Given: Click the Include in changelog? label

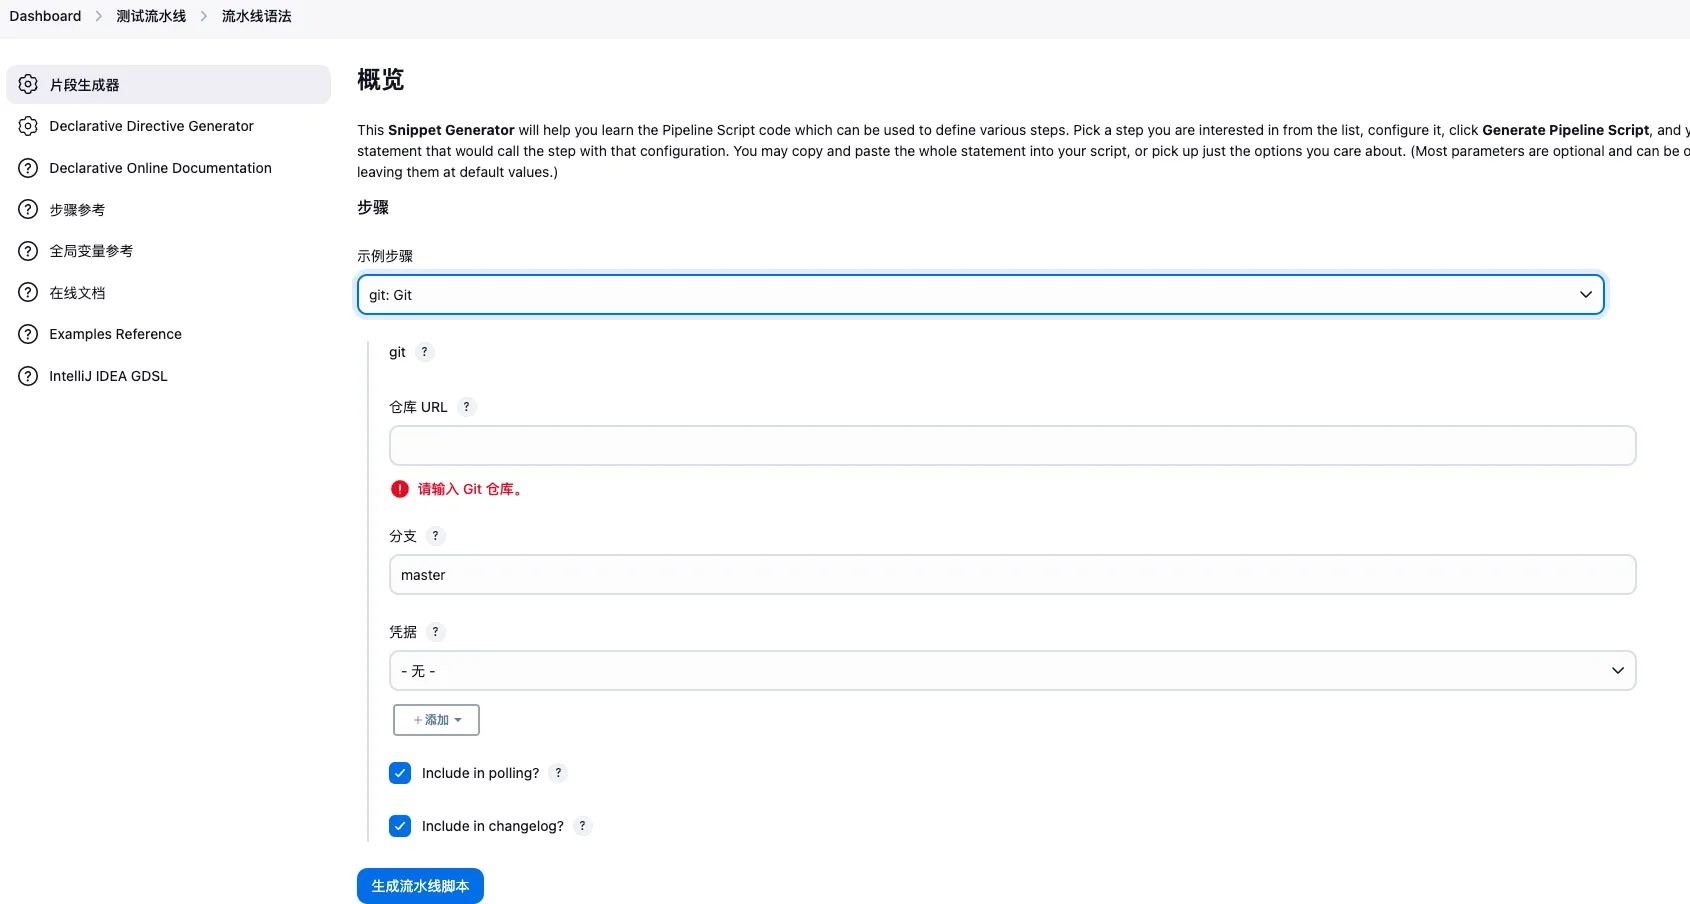Looking at the screenshot, I should (x=493, y=826).
